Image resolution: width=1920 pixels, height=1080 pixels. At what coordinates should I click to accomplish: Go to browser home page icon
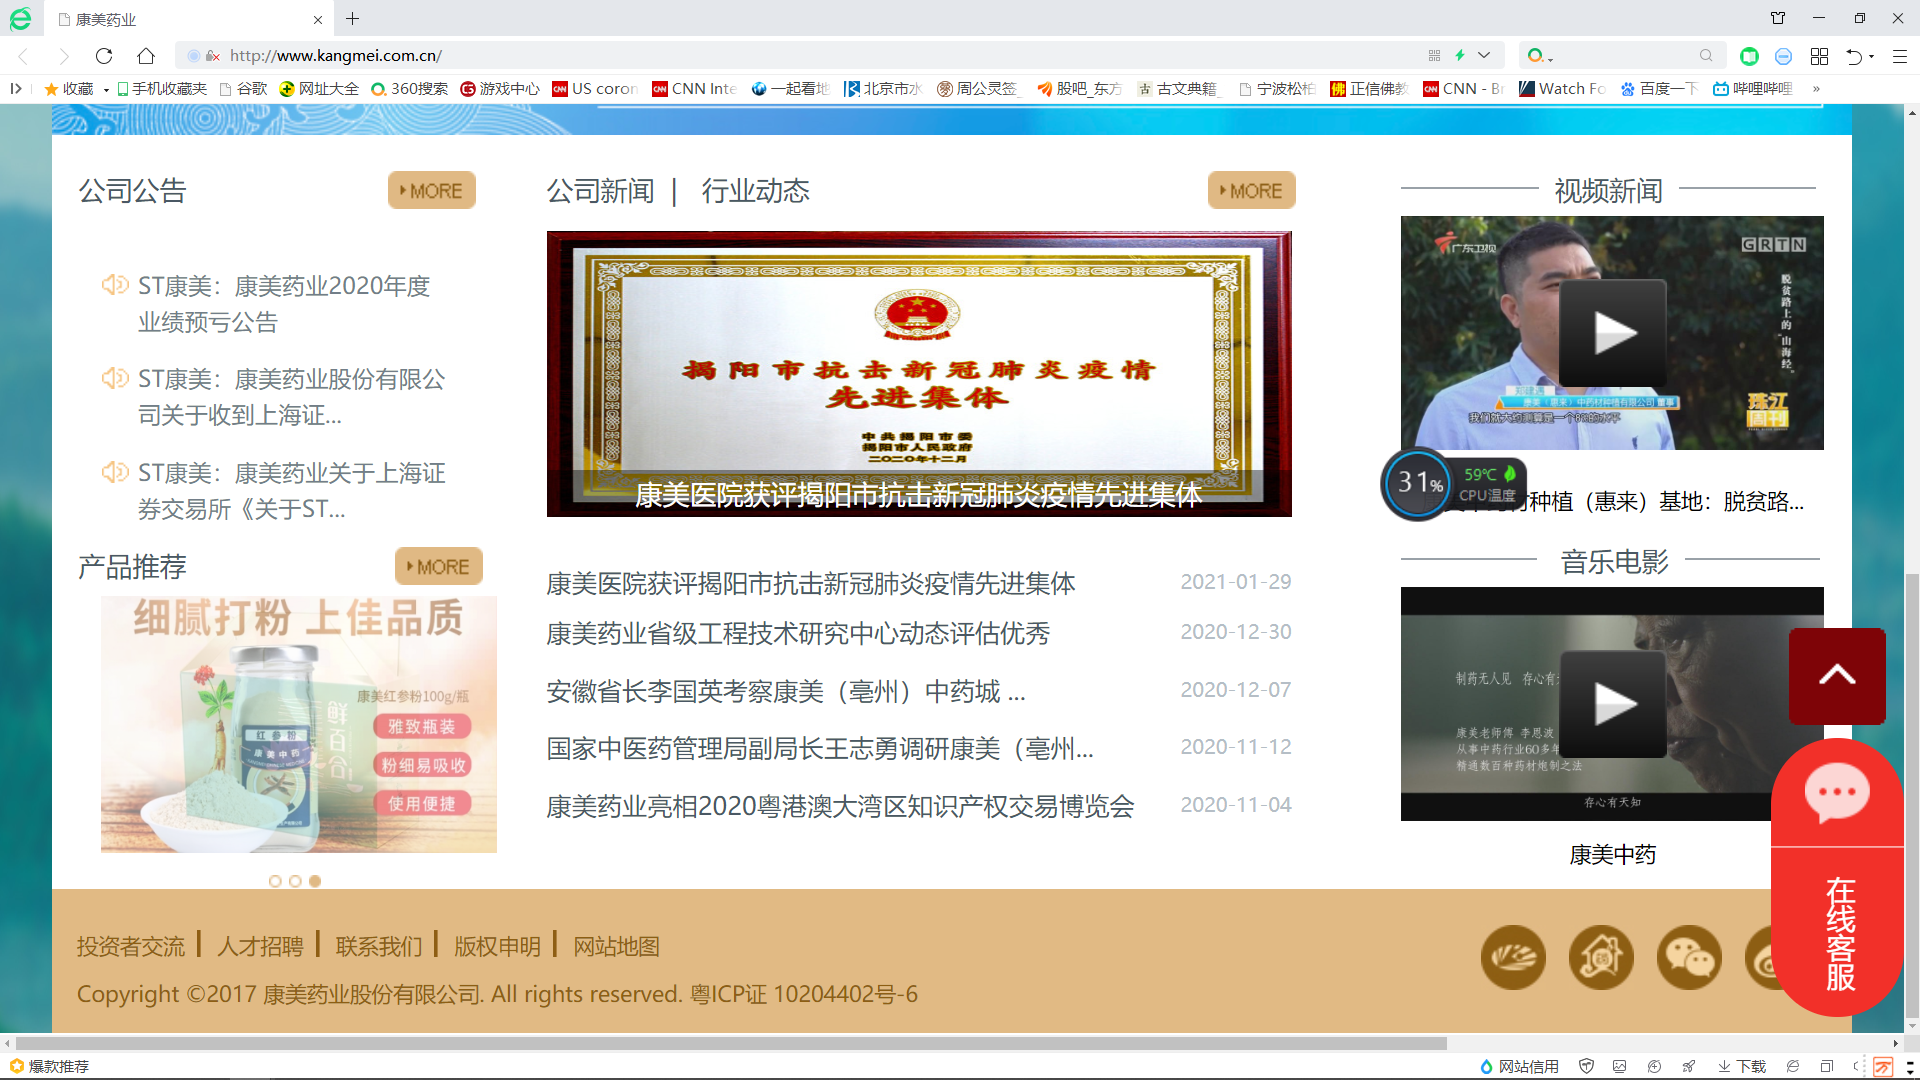click(x=146, y=56)
